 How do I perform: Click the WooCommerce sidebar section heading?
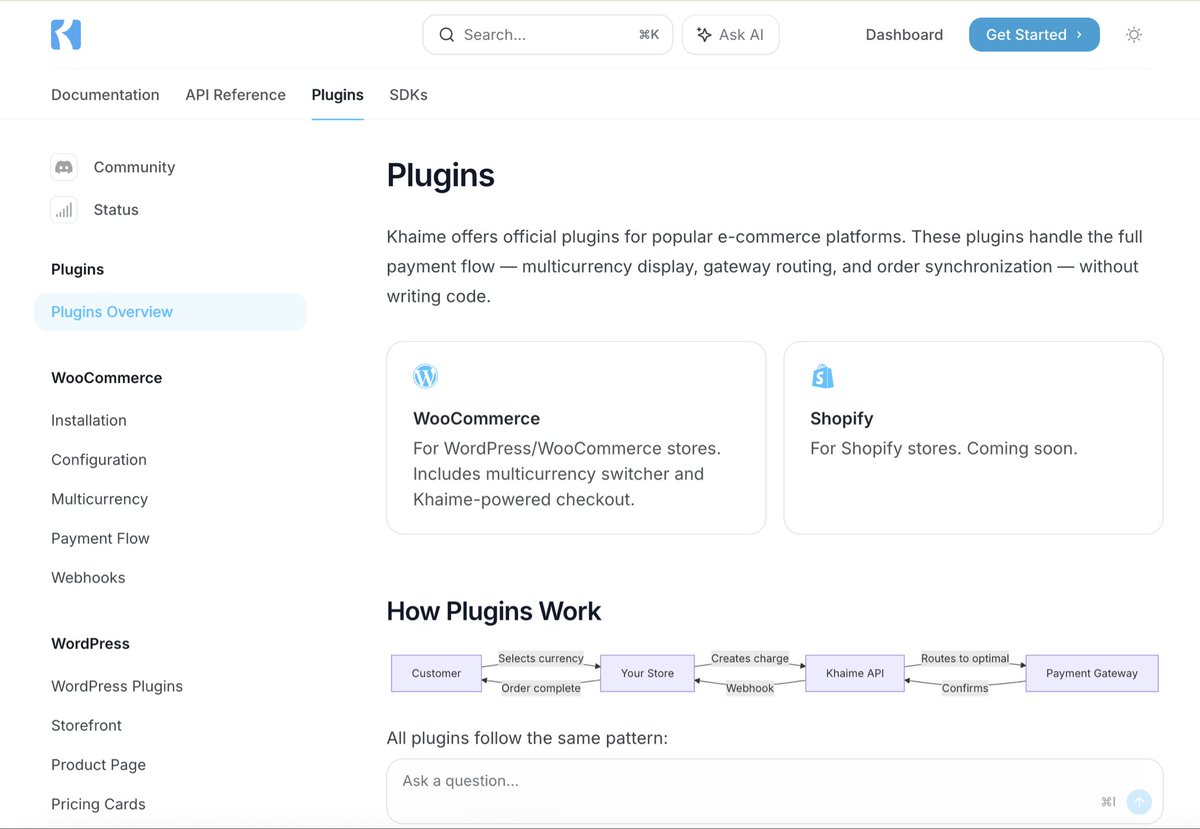pos(106,378)
